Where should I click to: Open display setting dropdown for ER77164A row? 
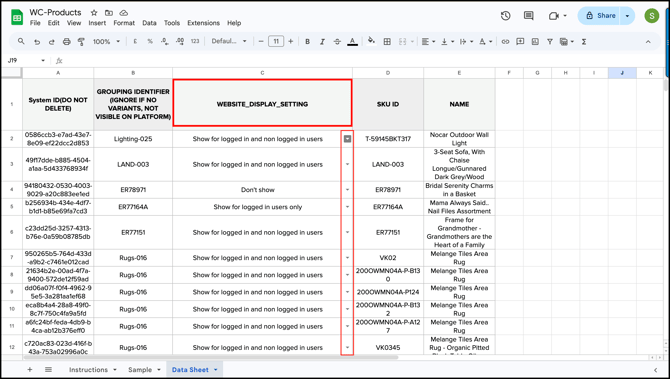[x=347, y=207]
